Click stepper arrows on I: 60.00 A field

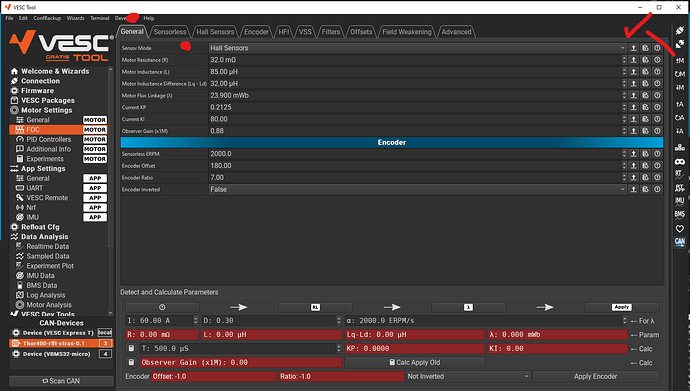point(196,321)
